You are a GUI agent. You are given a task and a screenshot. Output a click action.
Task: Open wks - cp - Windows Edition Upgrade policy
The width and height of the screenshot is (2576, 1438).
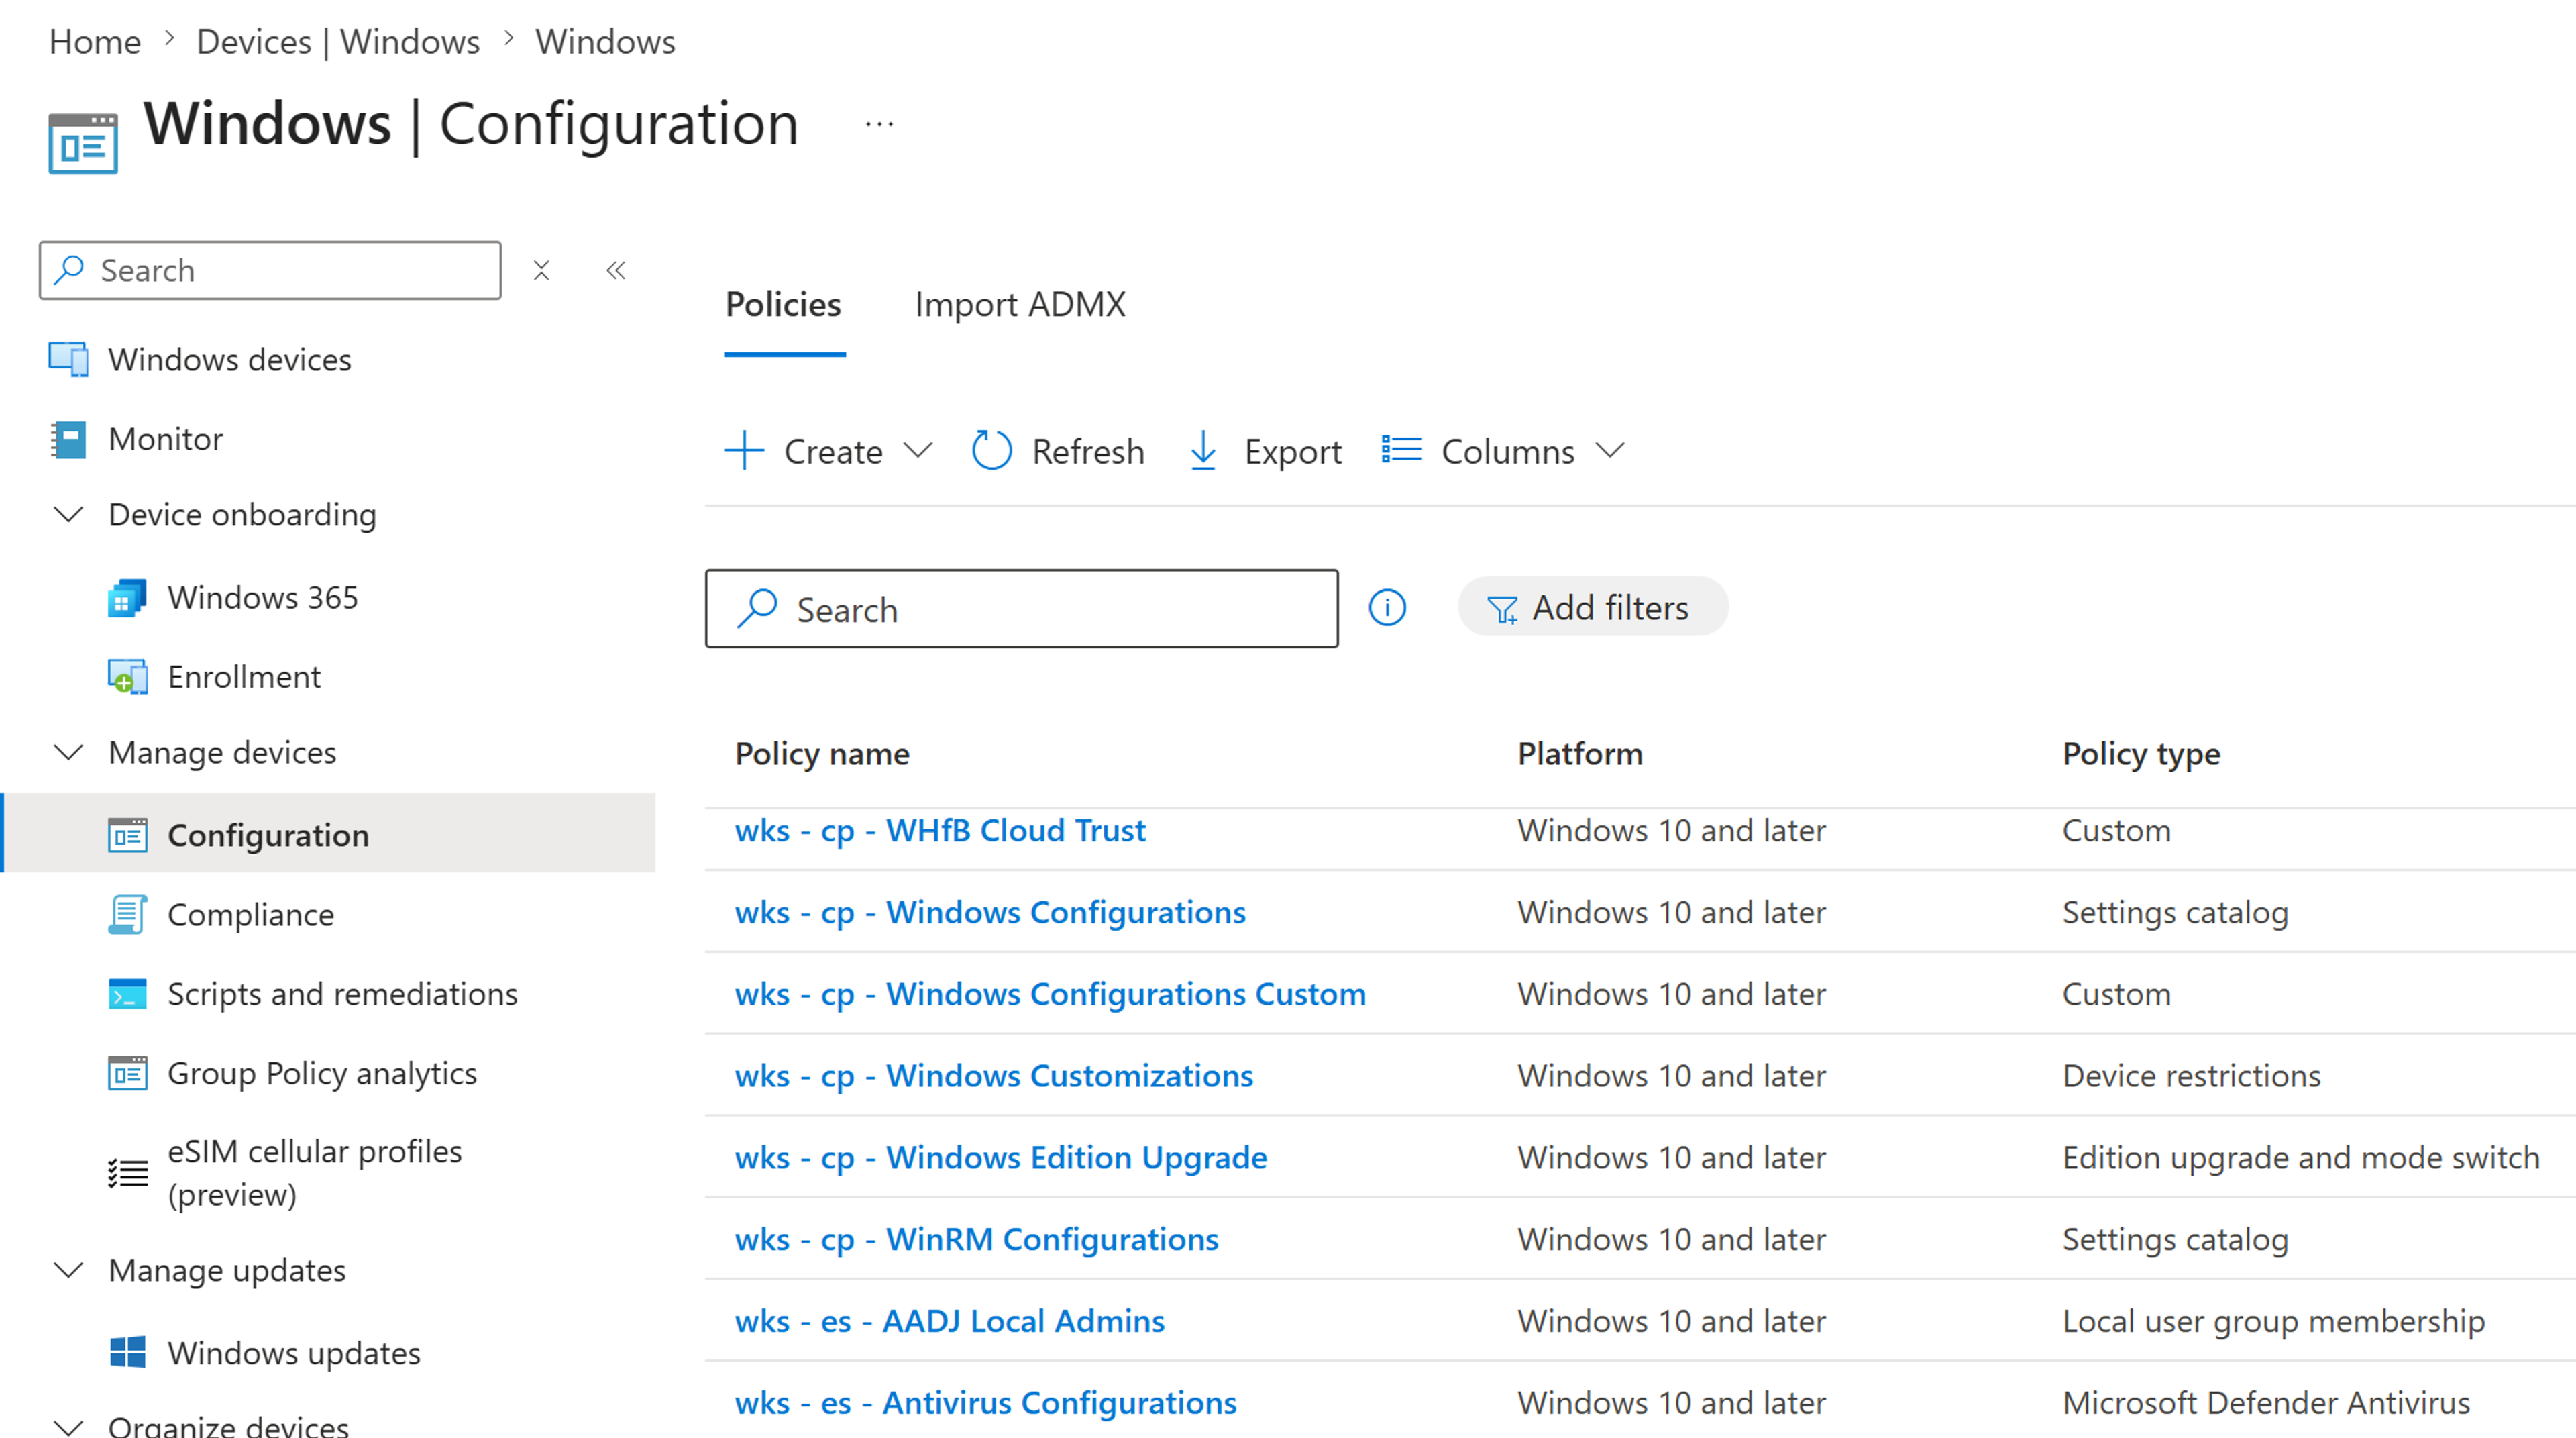click(1001, 1158)
